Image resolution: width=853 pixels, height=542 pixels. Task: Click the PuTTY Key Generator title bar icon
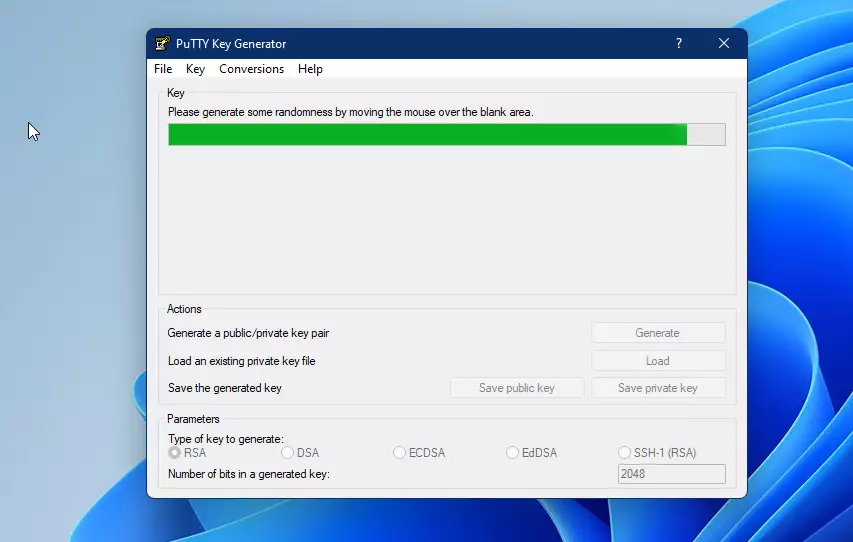[x=162, y=44]
